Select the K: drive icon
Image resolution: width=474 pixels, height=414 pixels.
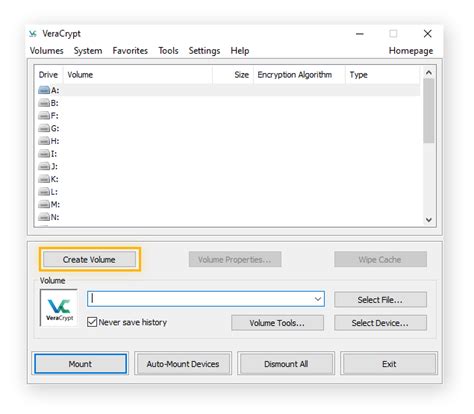(x=44, y=179)
